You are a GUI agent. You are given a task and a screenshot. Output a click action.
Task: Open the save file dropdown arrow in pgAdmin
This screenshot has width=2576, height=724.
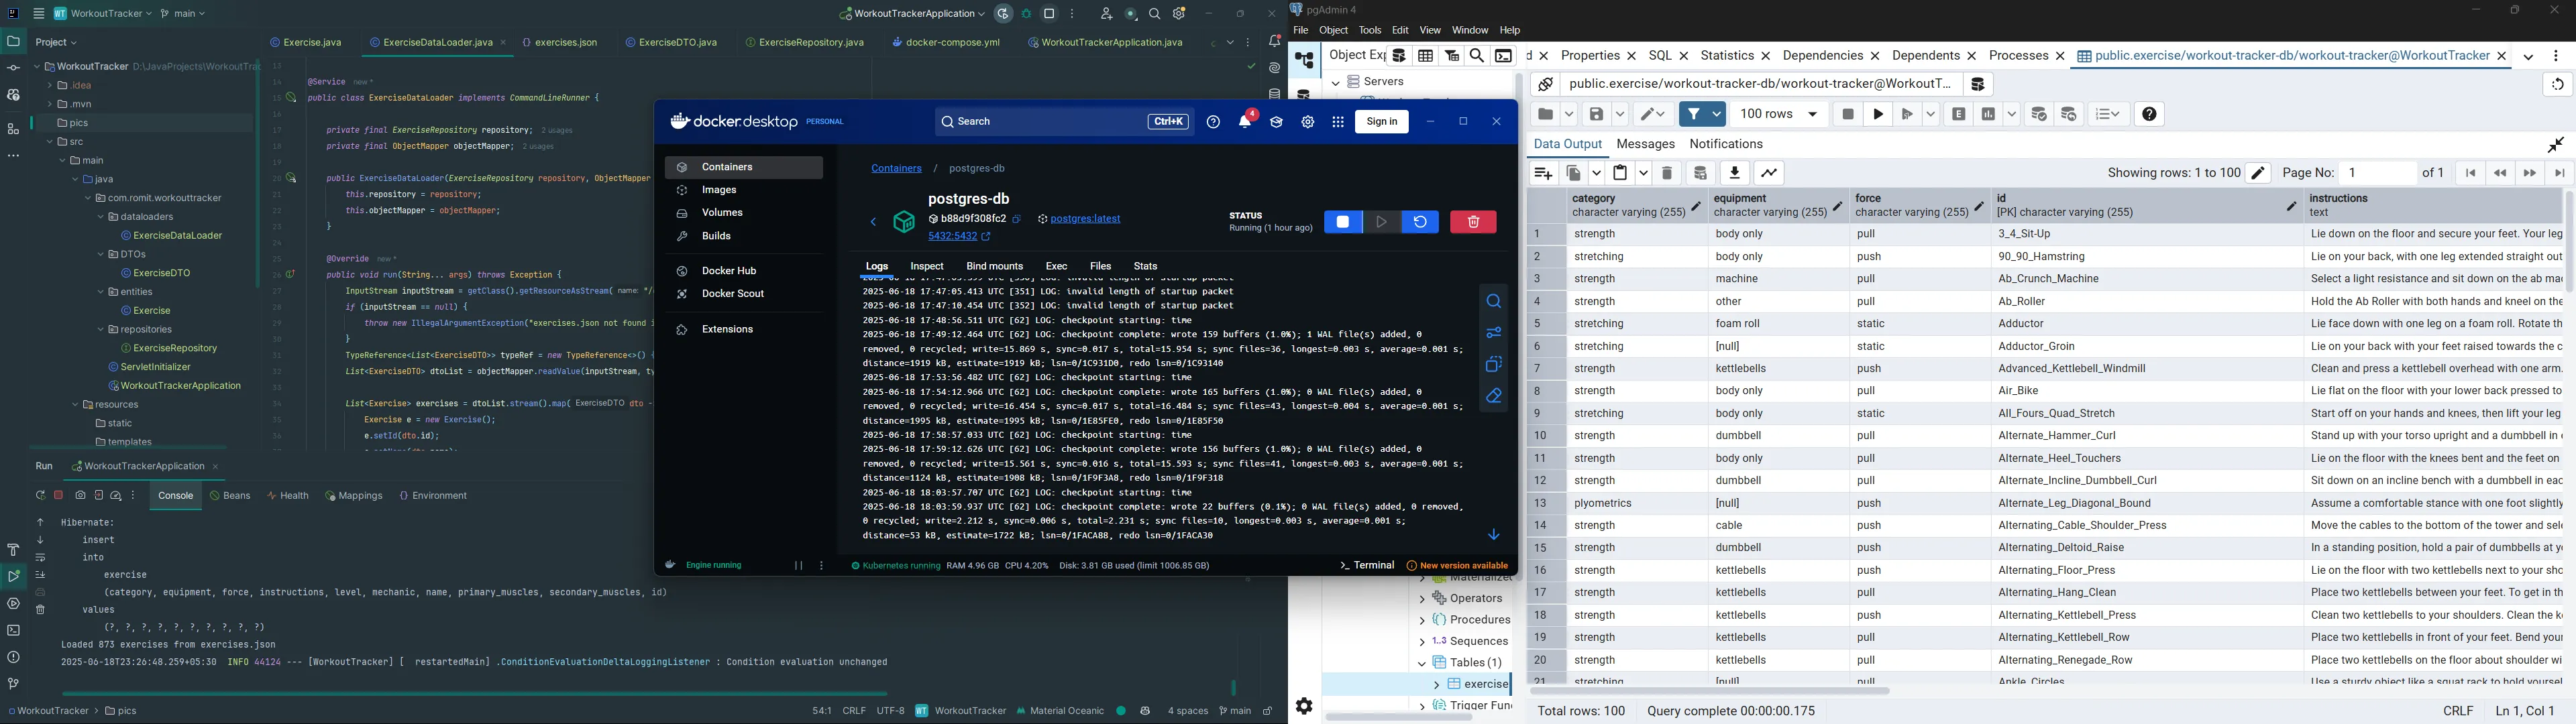tap(1620, 114)
